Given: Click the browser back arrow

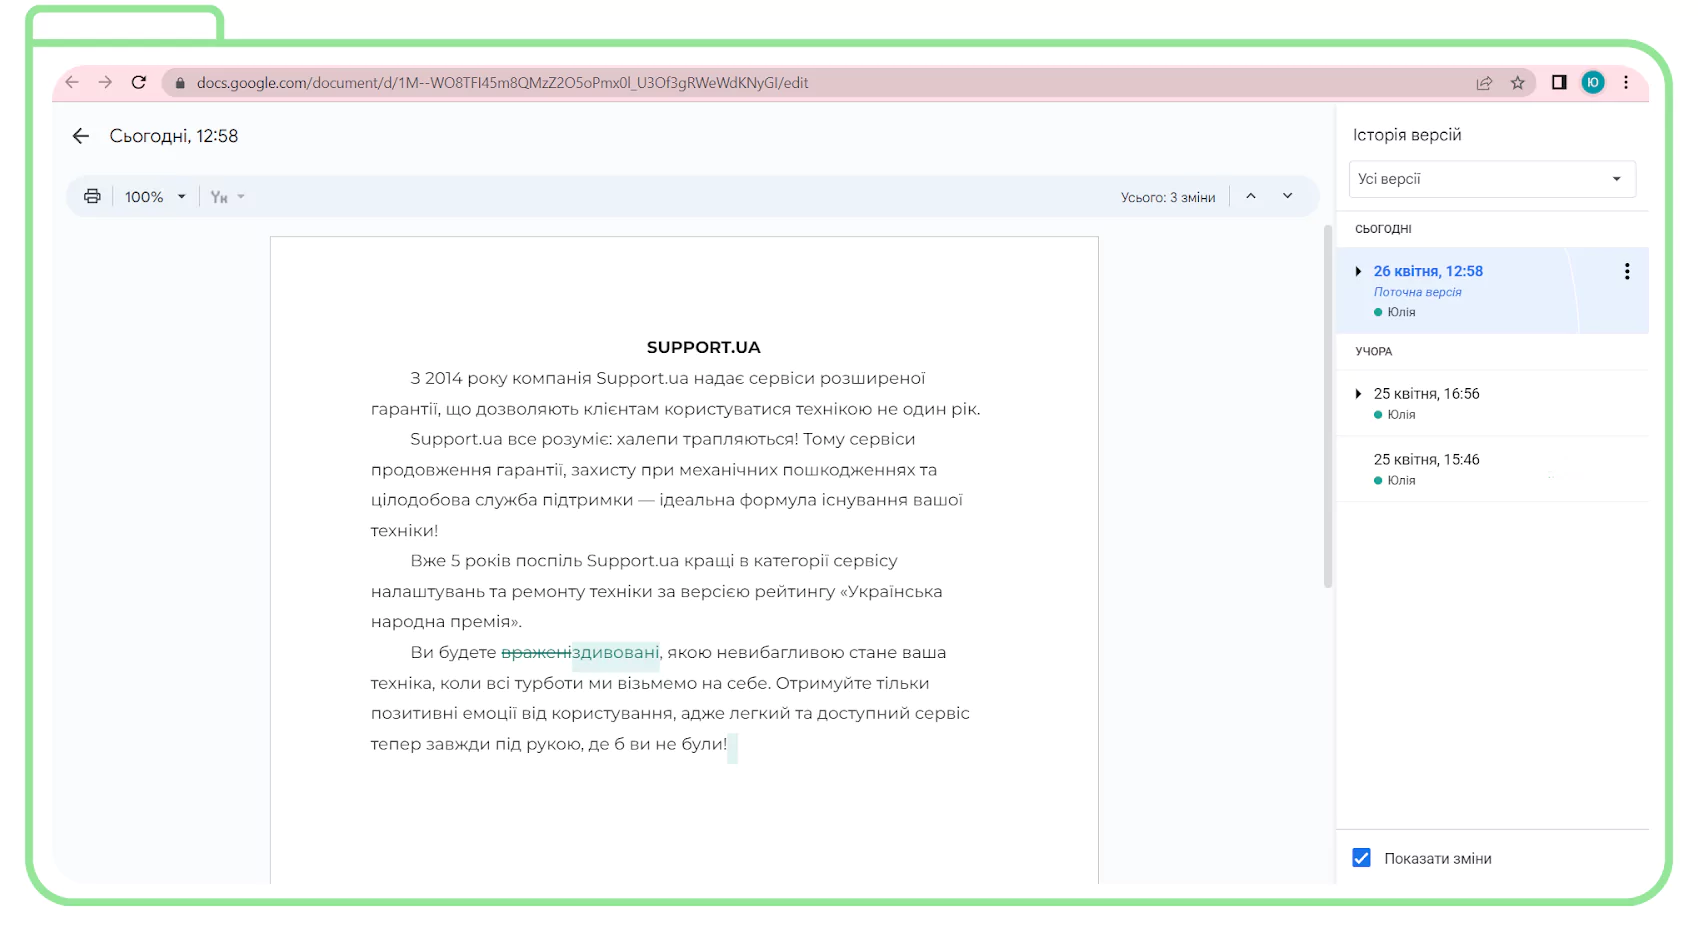Looking at the screenshot, I should (x=72, y=82).
